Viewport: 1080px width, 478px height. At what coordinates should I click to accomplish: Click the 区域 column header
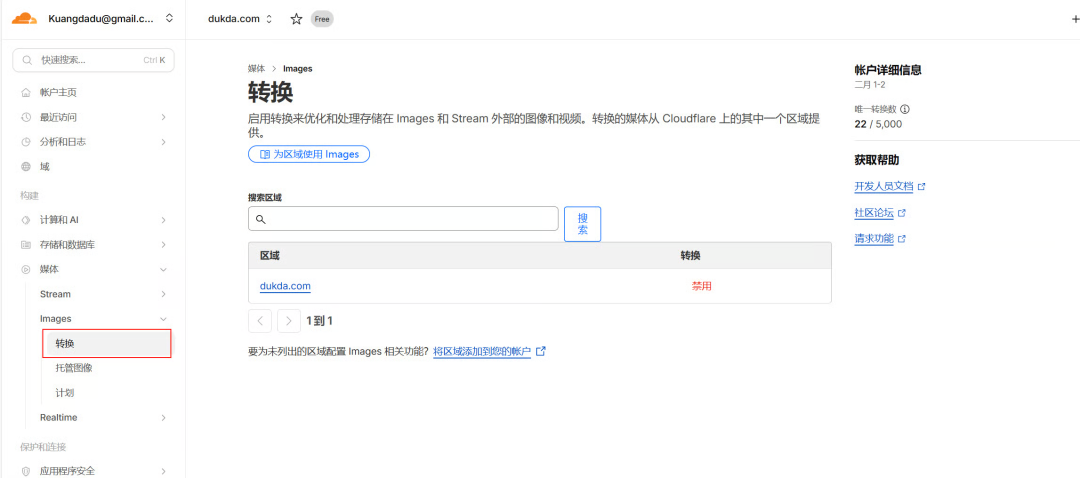click(269, 256)
